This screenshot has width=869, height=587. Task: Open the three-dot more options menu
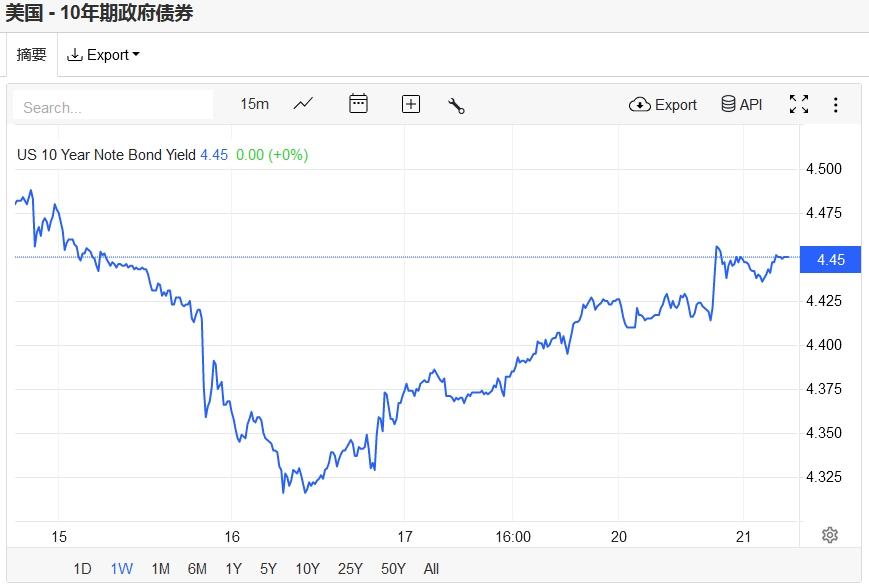tap(836, 104)
